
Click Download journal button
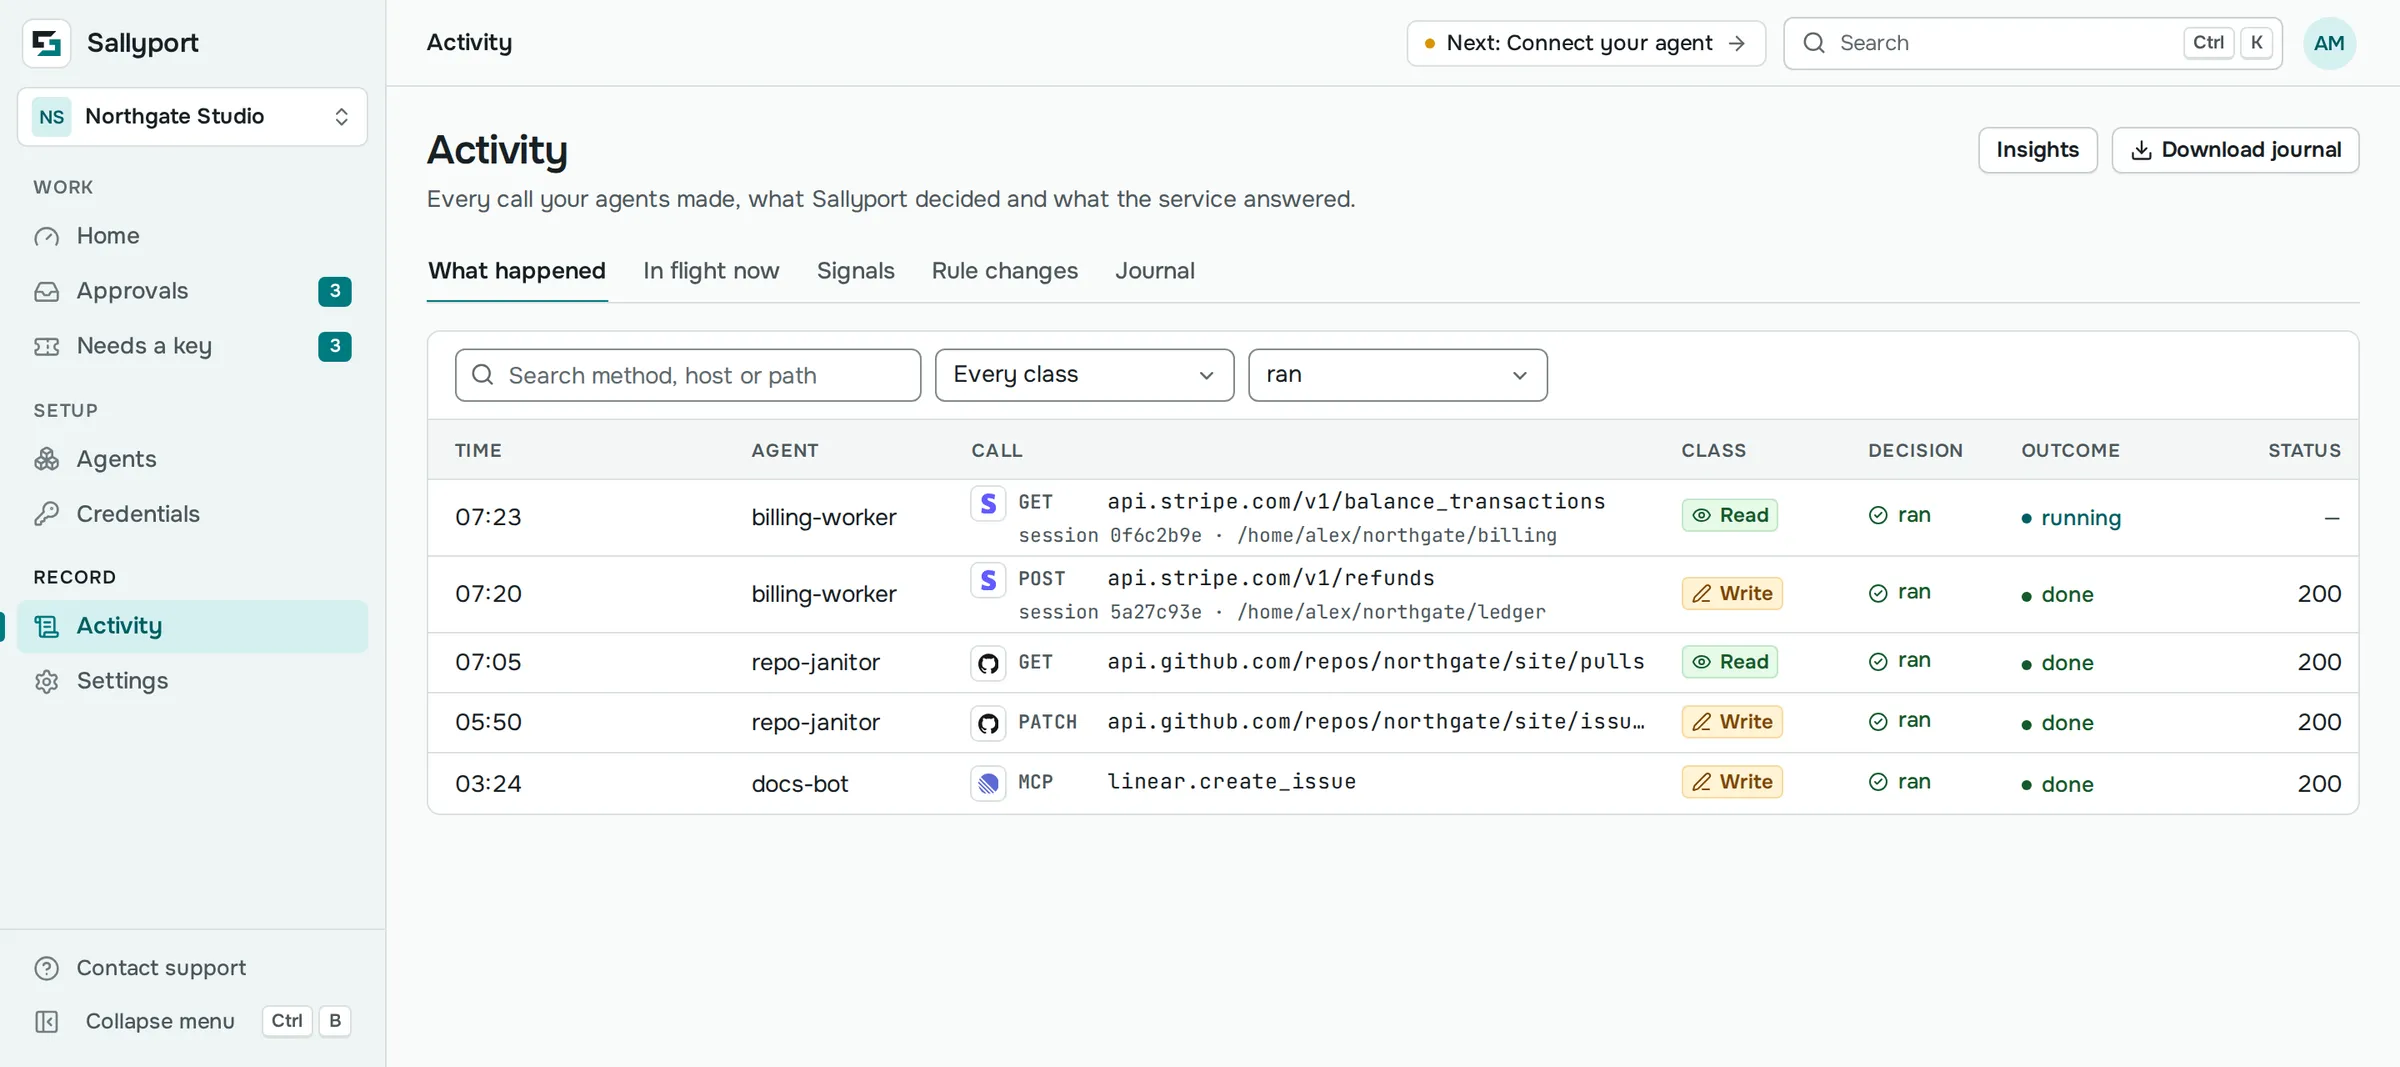[x=2235, y=150]
